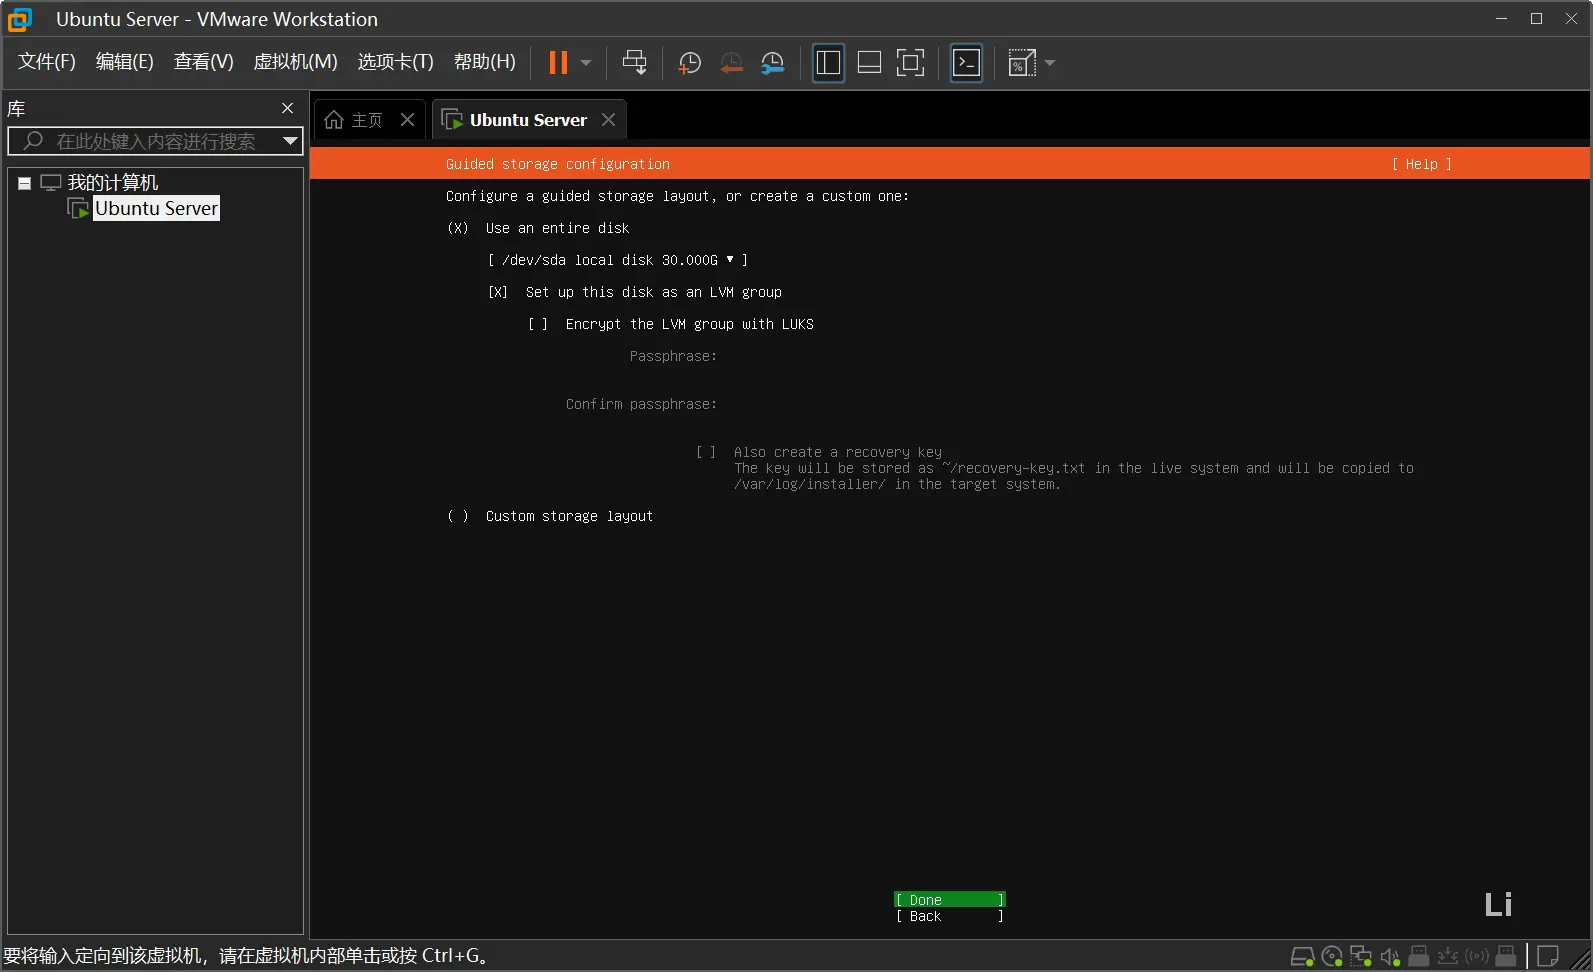The width and height of the screenshot is (1593, 972).
Task: Take a snapshot of the virtual machine
Action: click(x=689, y=63)
